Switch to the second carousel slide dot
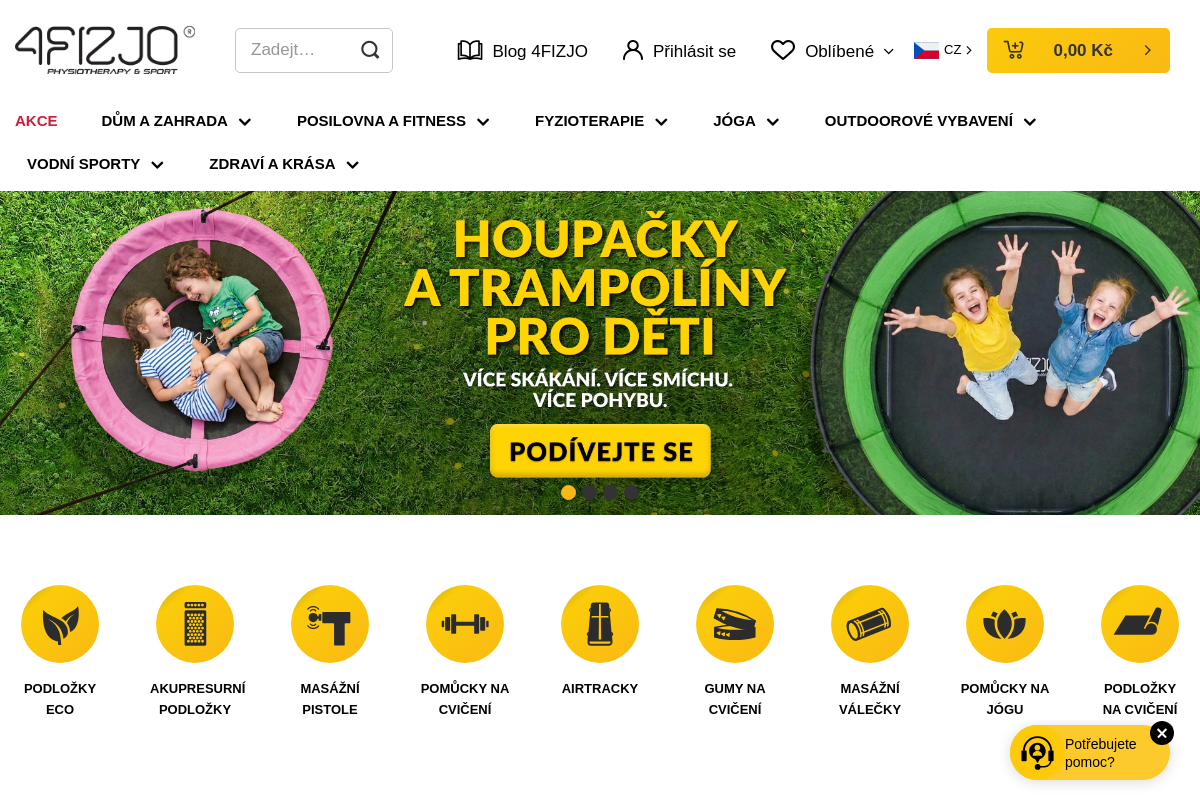Screen dimensions: 1200x800 coord(590,492)
